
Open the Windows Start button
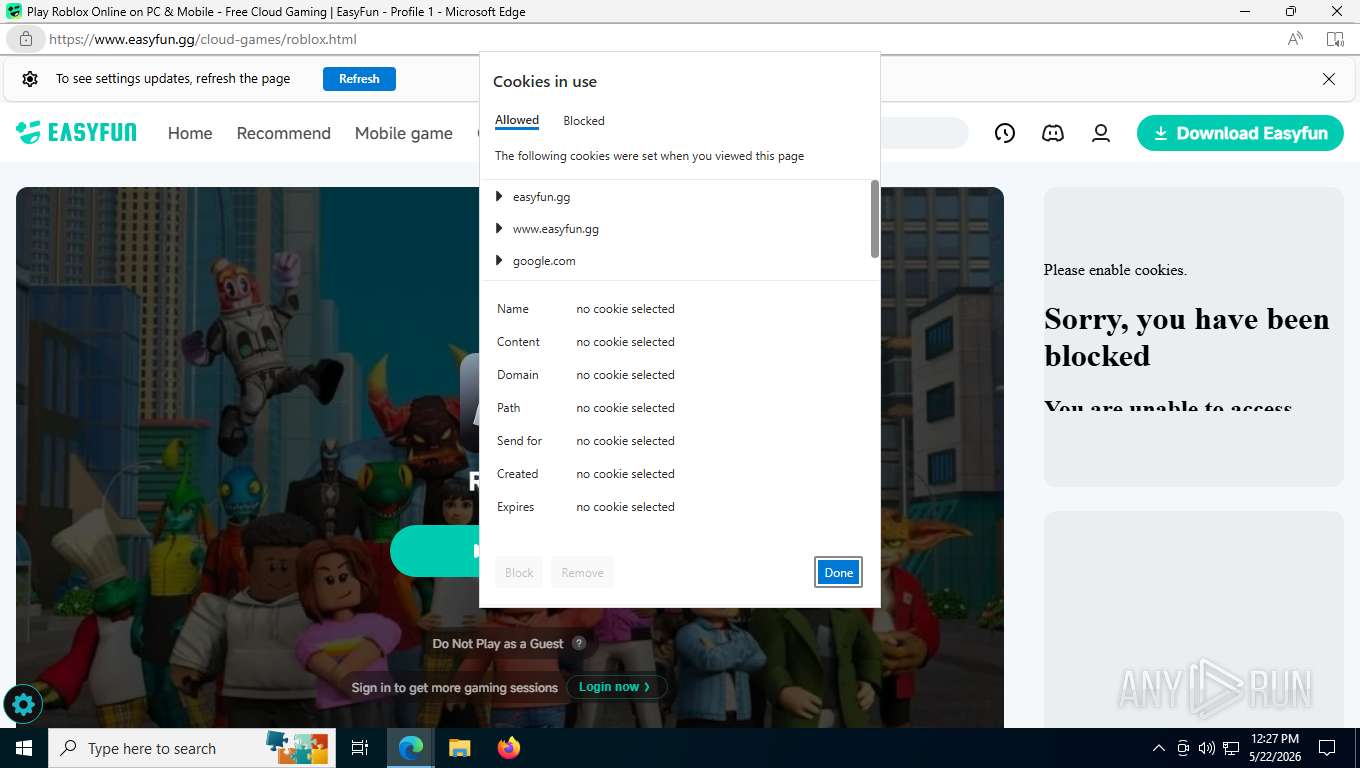click(24, 748)
